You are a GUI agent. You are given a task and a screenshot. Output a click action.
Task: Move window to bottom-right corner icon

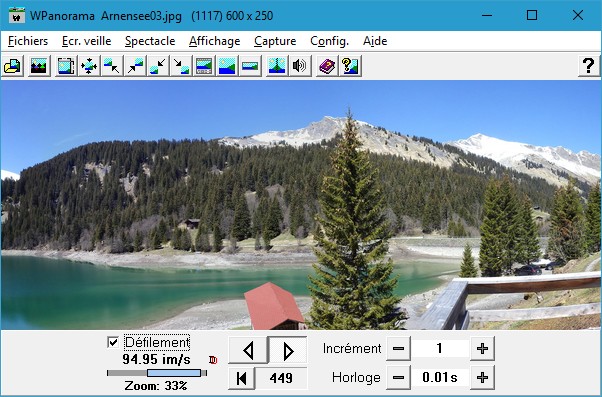[181, 66]
